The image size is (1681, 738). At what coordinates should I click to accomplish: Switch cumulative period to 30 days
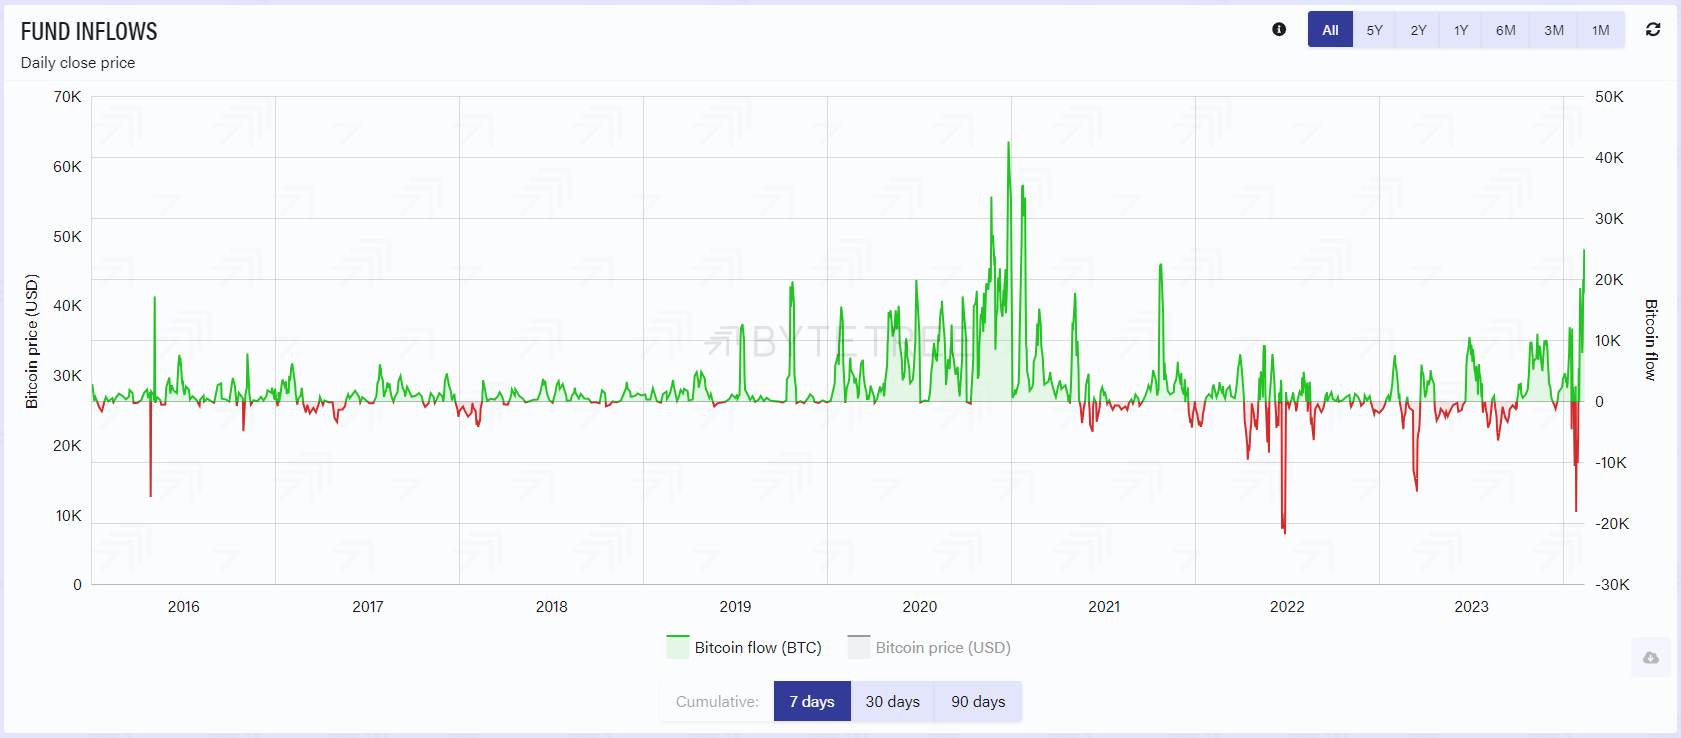(892, 701)
